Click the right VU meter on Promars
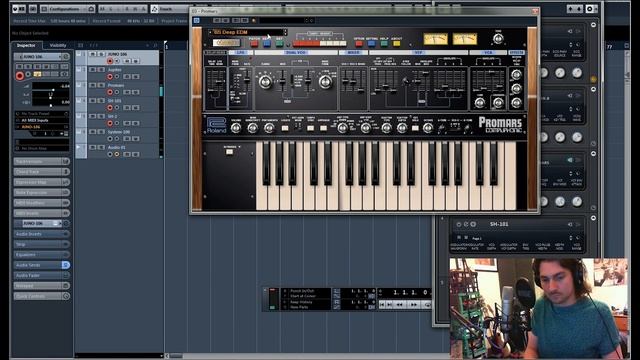This screenshot has width=640, height=360. 464,39
